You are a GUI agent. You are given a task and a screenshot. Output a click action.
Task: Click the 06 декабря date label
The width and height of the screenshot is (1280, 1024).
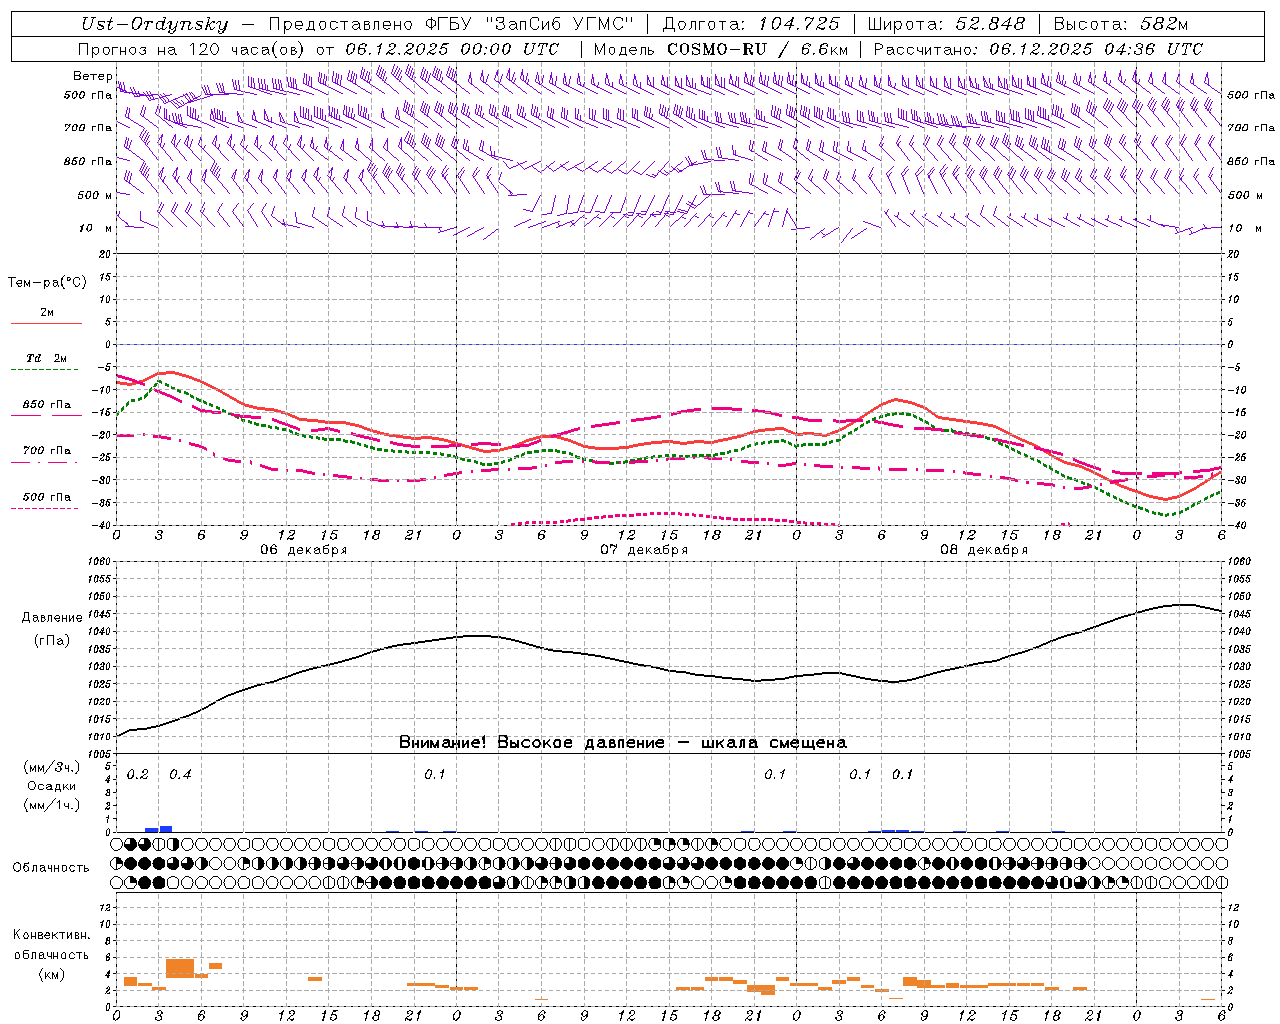(304, 550)
